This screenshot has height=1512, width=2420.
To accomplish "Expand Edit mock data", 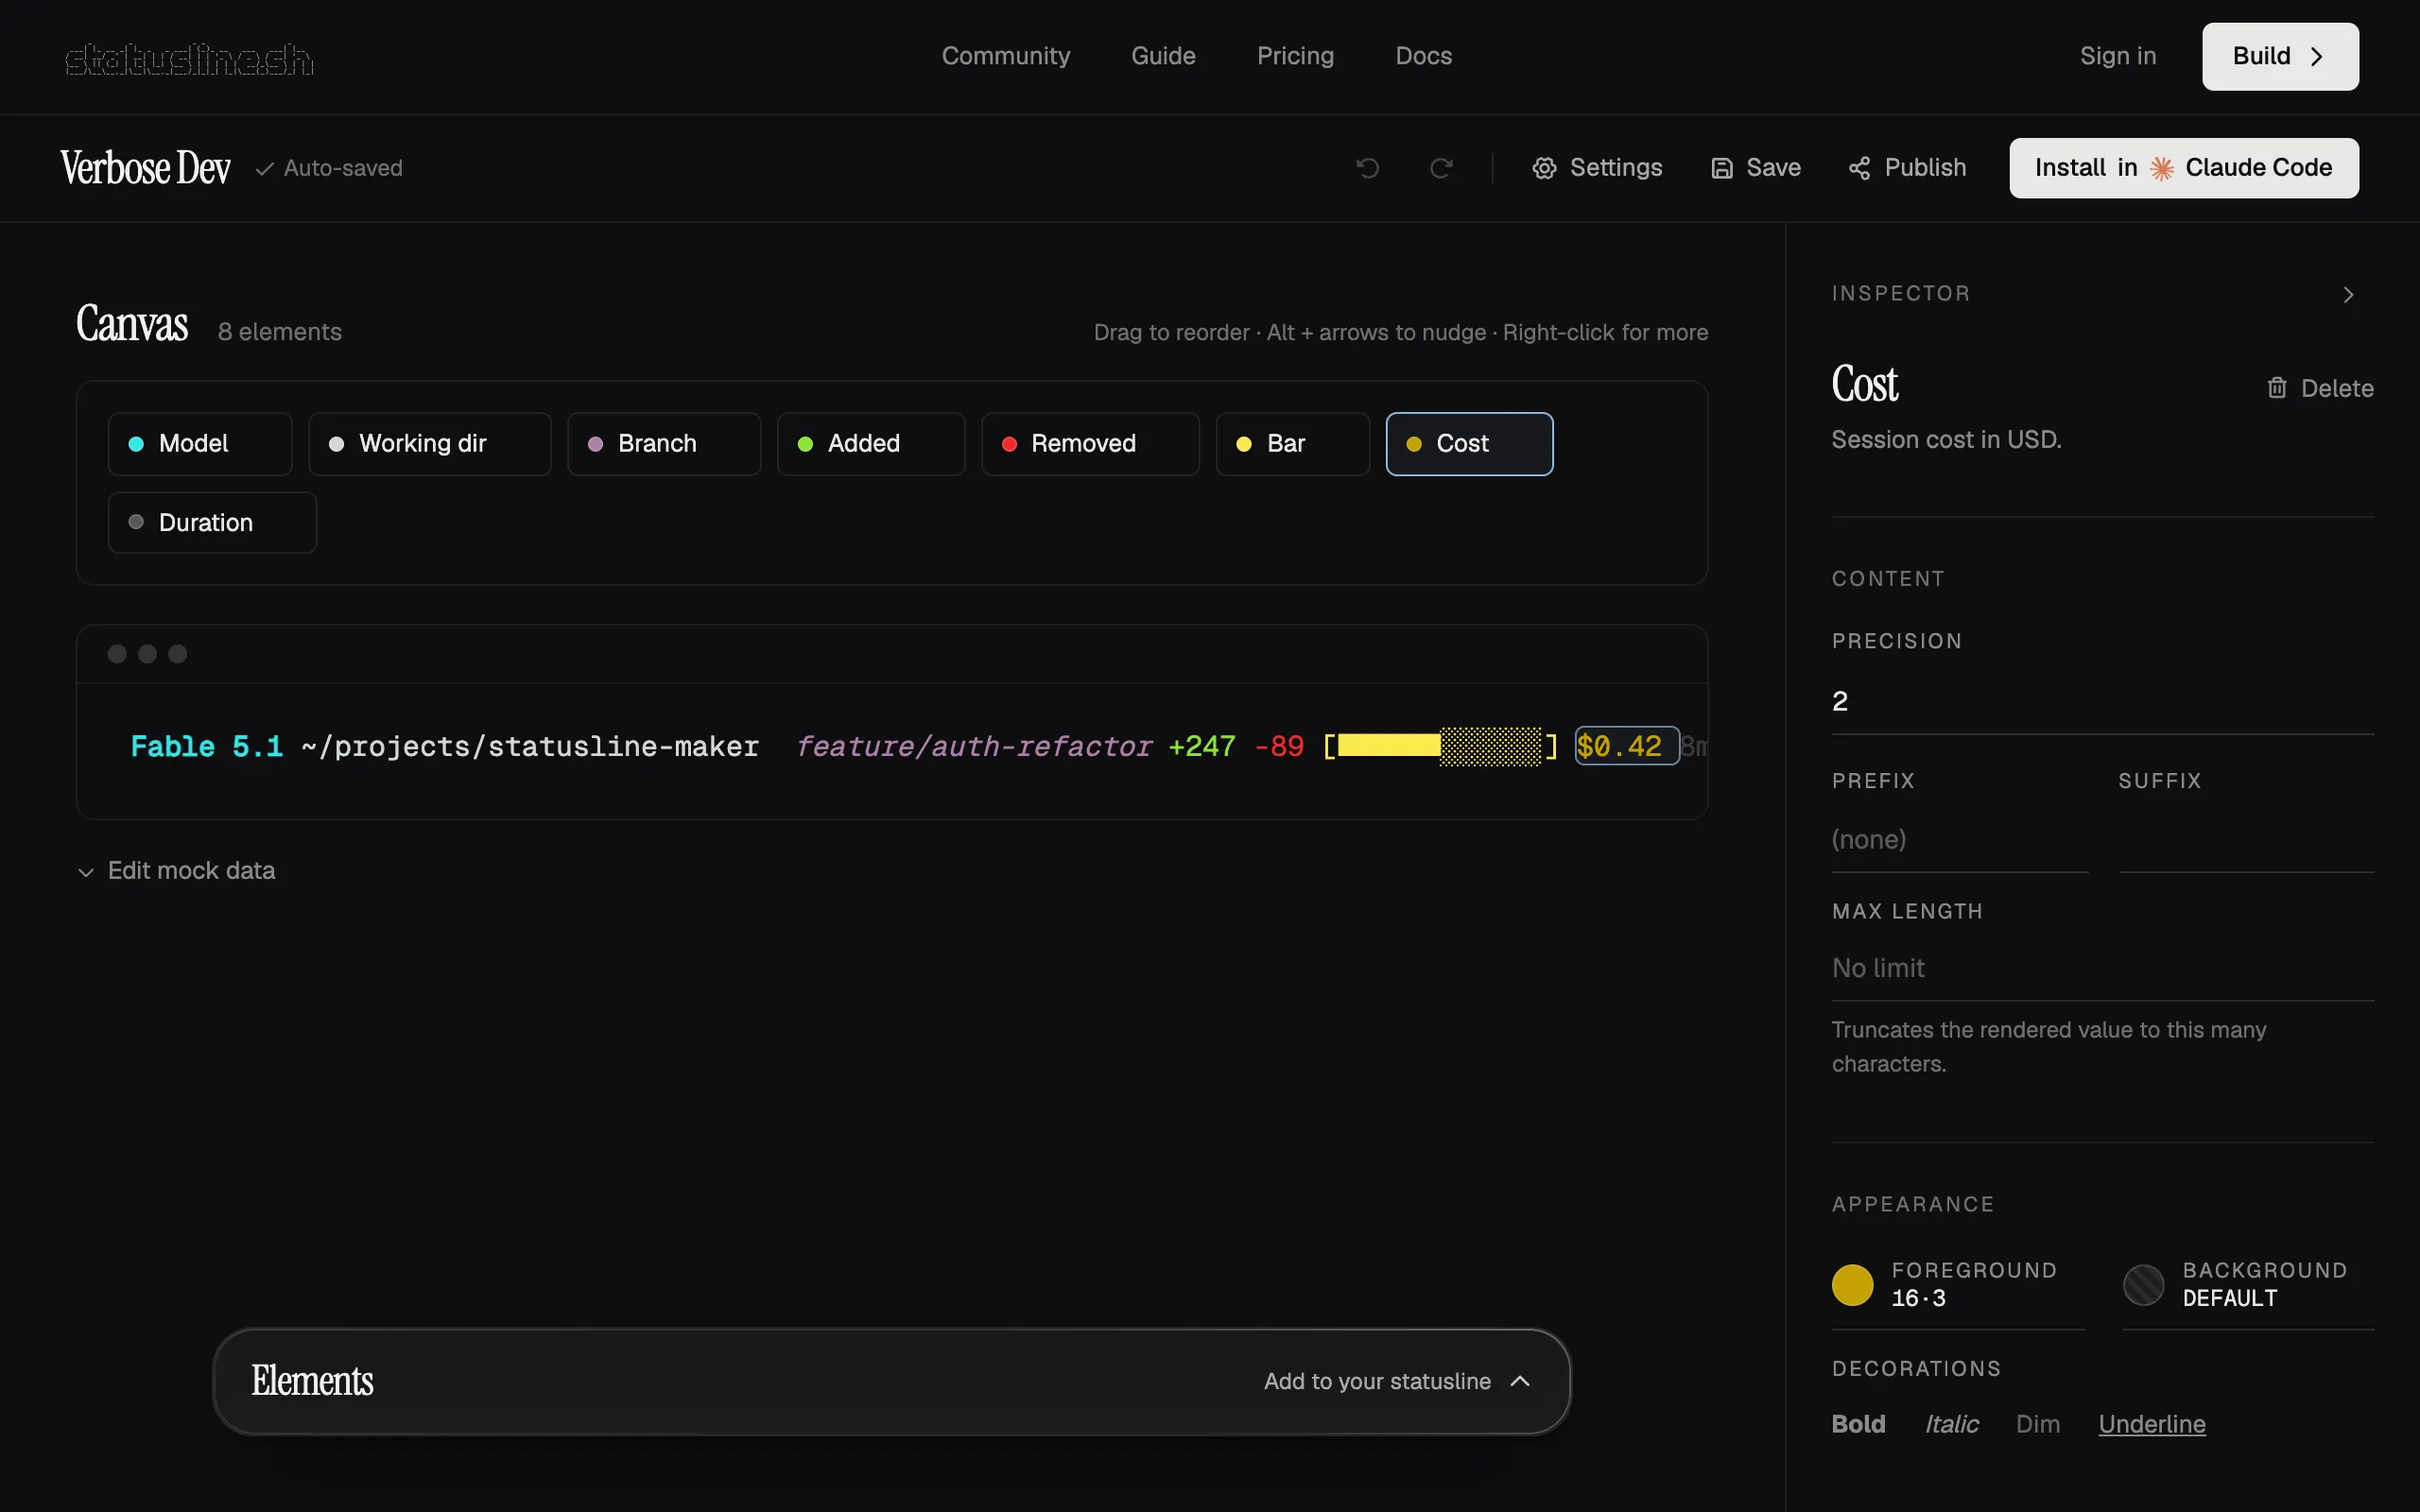I will (176, 871).
